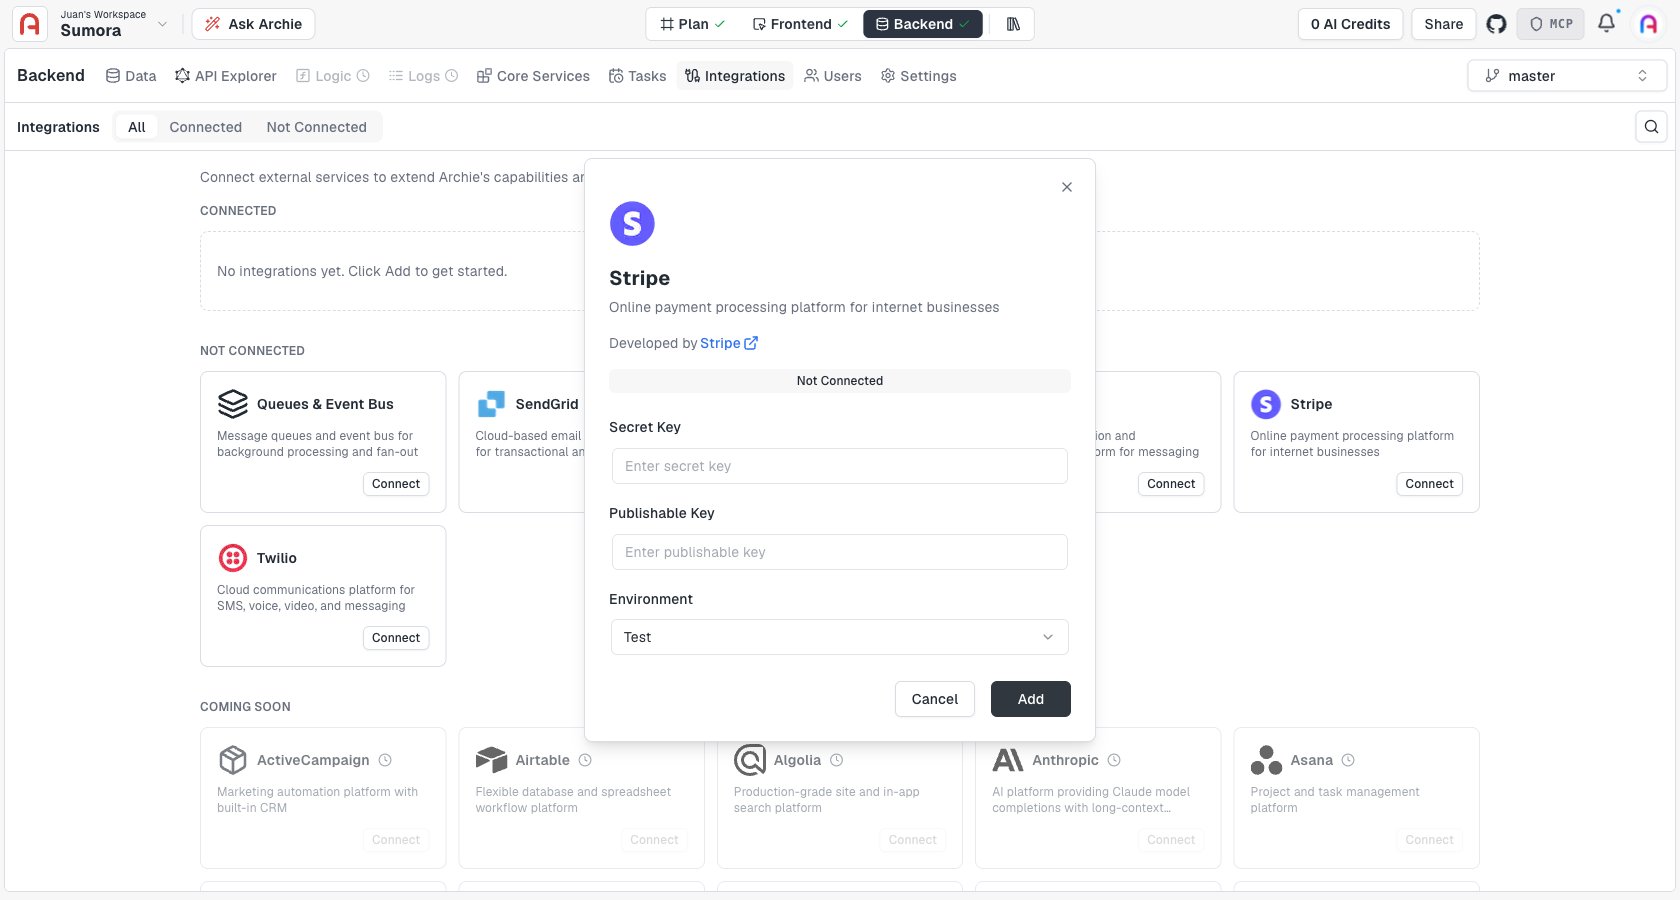Open the API Explorer tab
The width and height of the screenshot is (1680, 900).
pyautogui.click(x=226, y=76)
